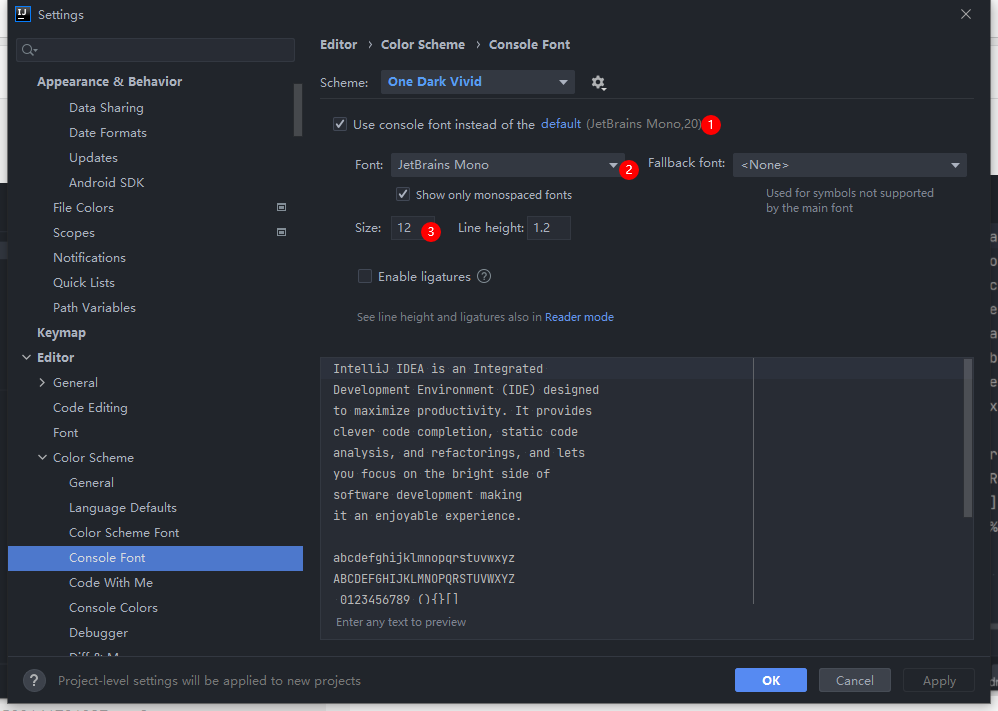The height and width of the screenshot is (711, 998).
Task: Select General under Color Scheme
Action: 91,482
